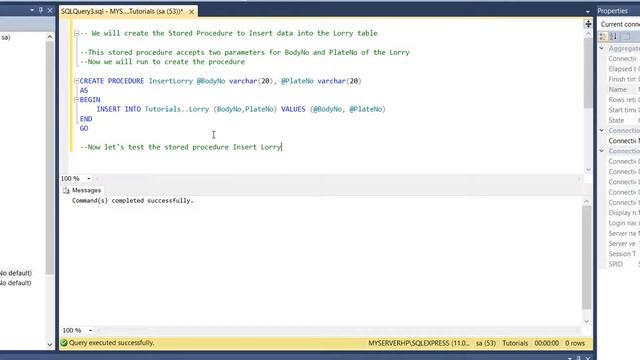Click the Messages pane vertical scrollbar thumb
Screen dimensions: 640x360
587,258
